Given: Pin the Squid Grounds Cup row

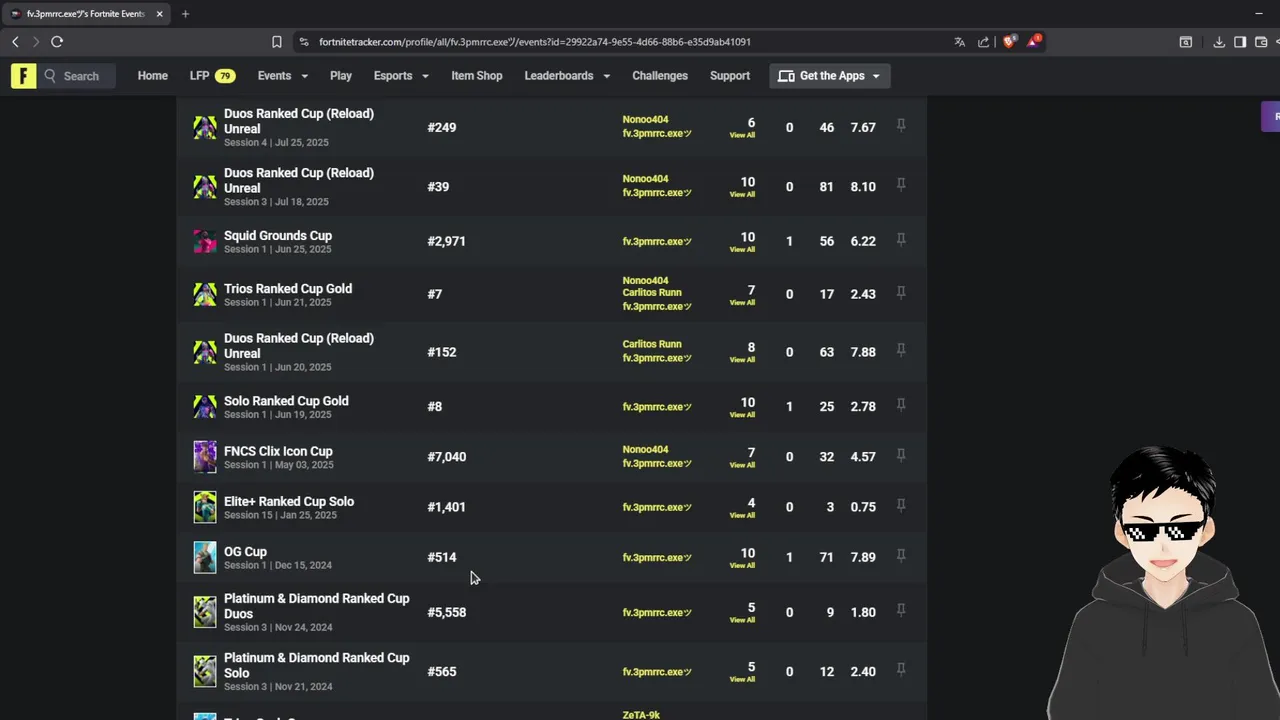Looking at the screenshot, I should (901, 240).
